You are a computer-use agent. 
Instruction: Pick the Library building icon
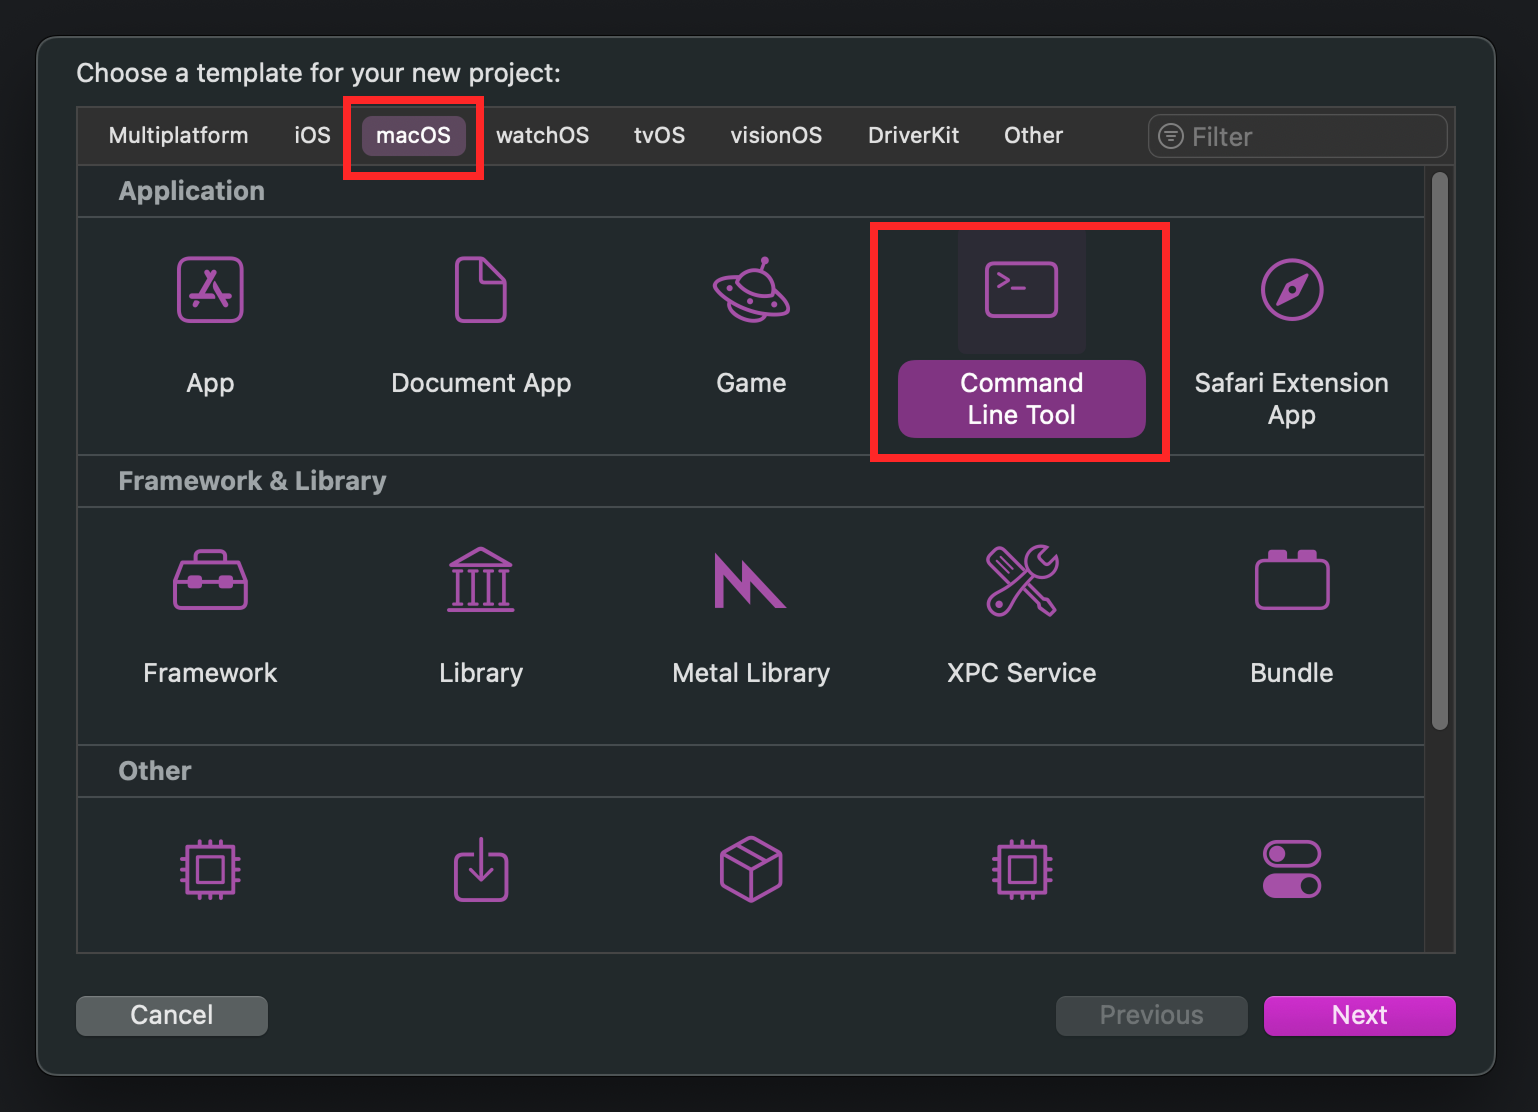click(x=481, y=579)
